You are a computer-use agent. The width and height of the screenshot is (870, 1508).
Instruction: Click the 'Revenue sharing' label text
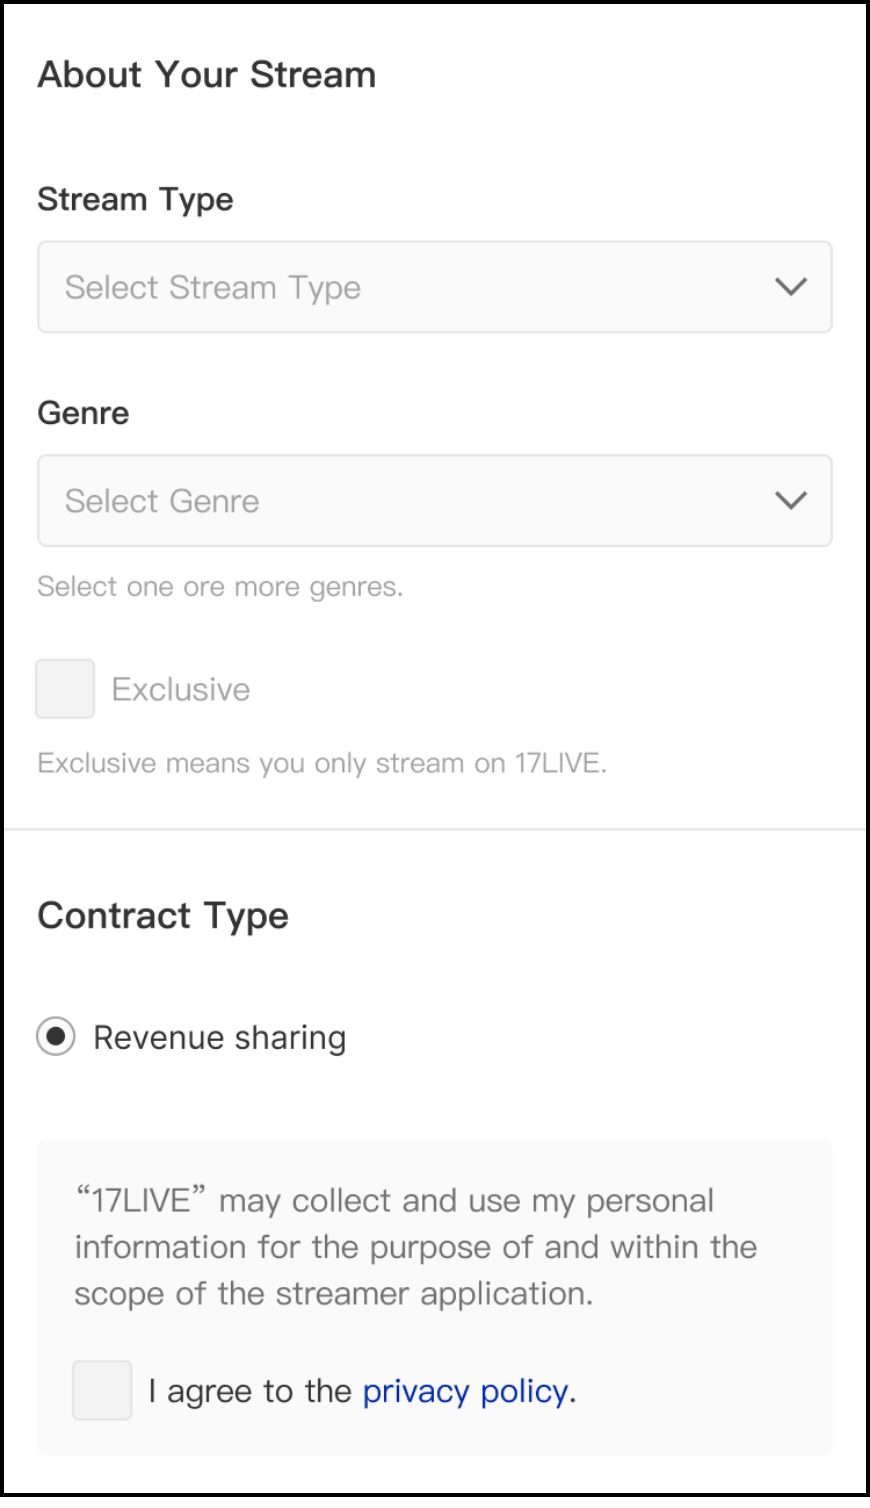point(219,1037)
